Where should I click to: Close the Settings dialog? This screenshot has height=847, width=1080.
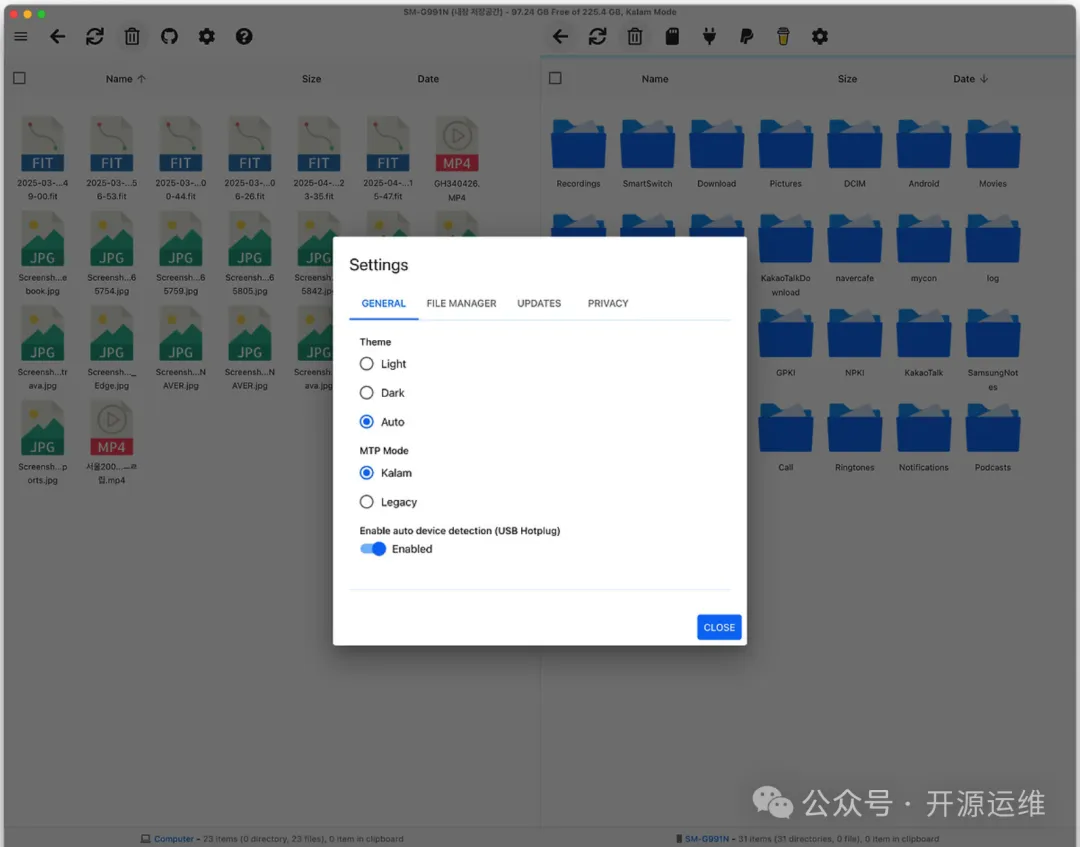click(719, 627)
